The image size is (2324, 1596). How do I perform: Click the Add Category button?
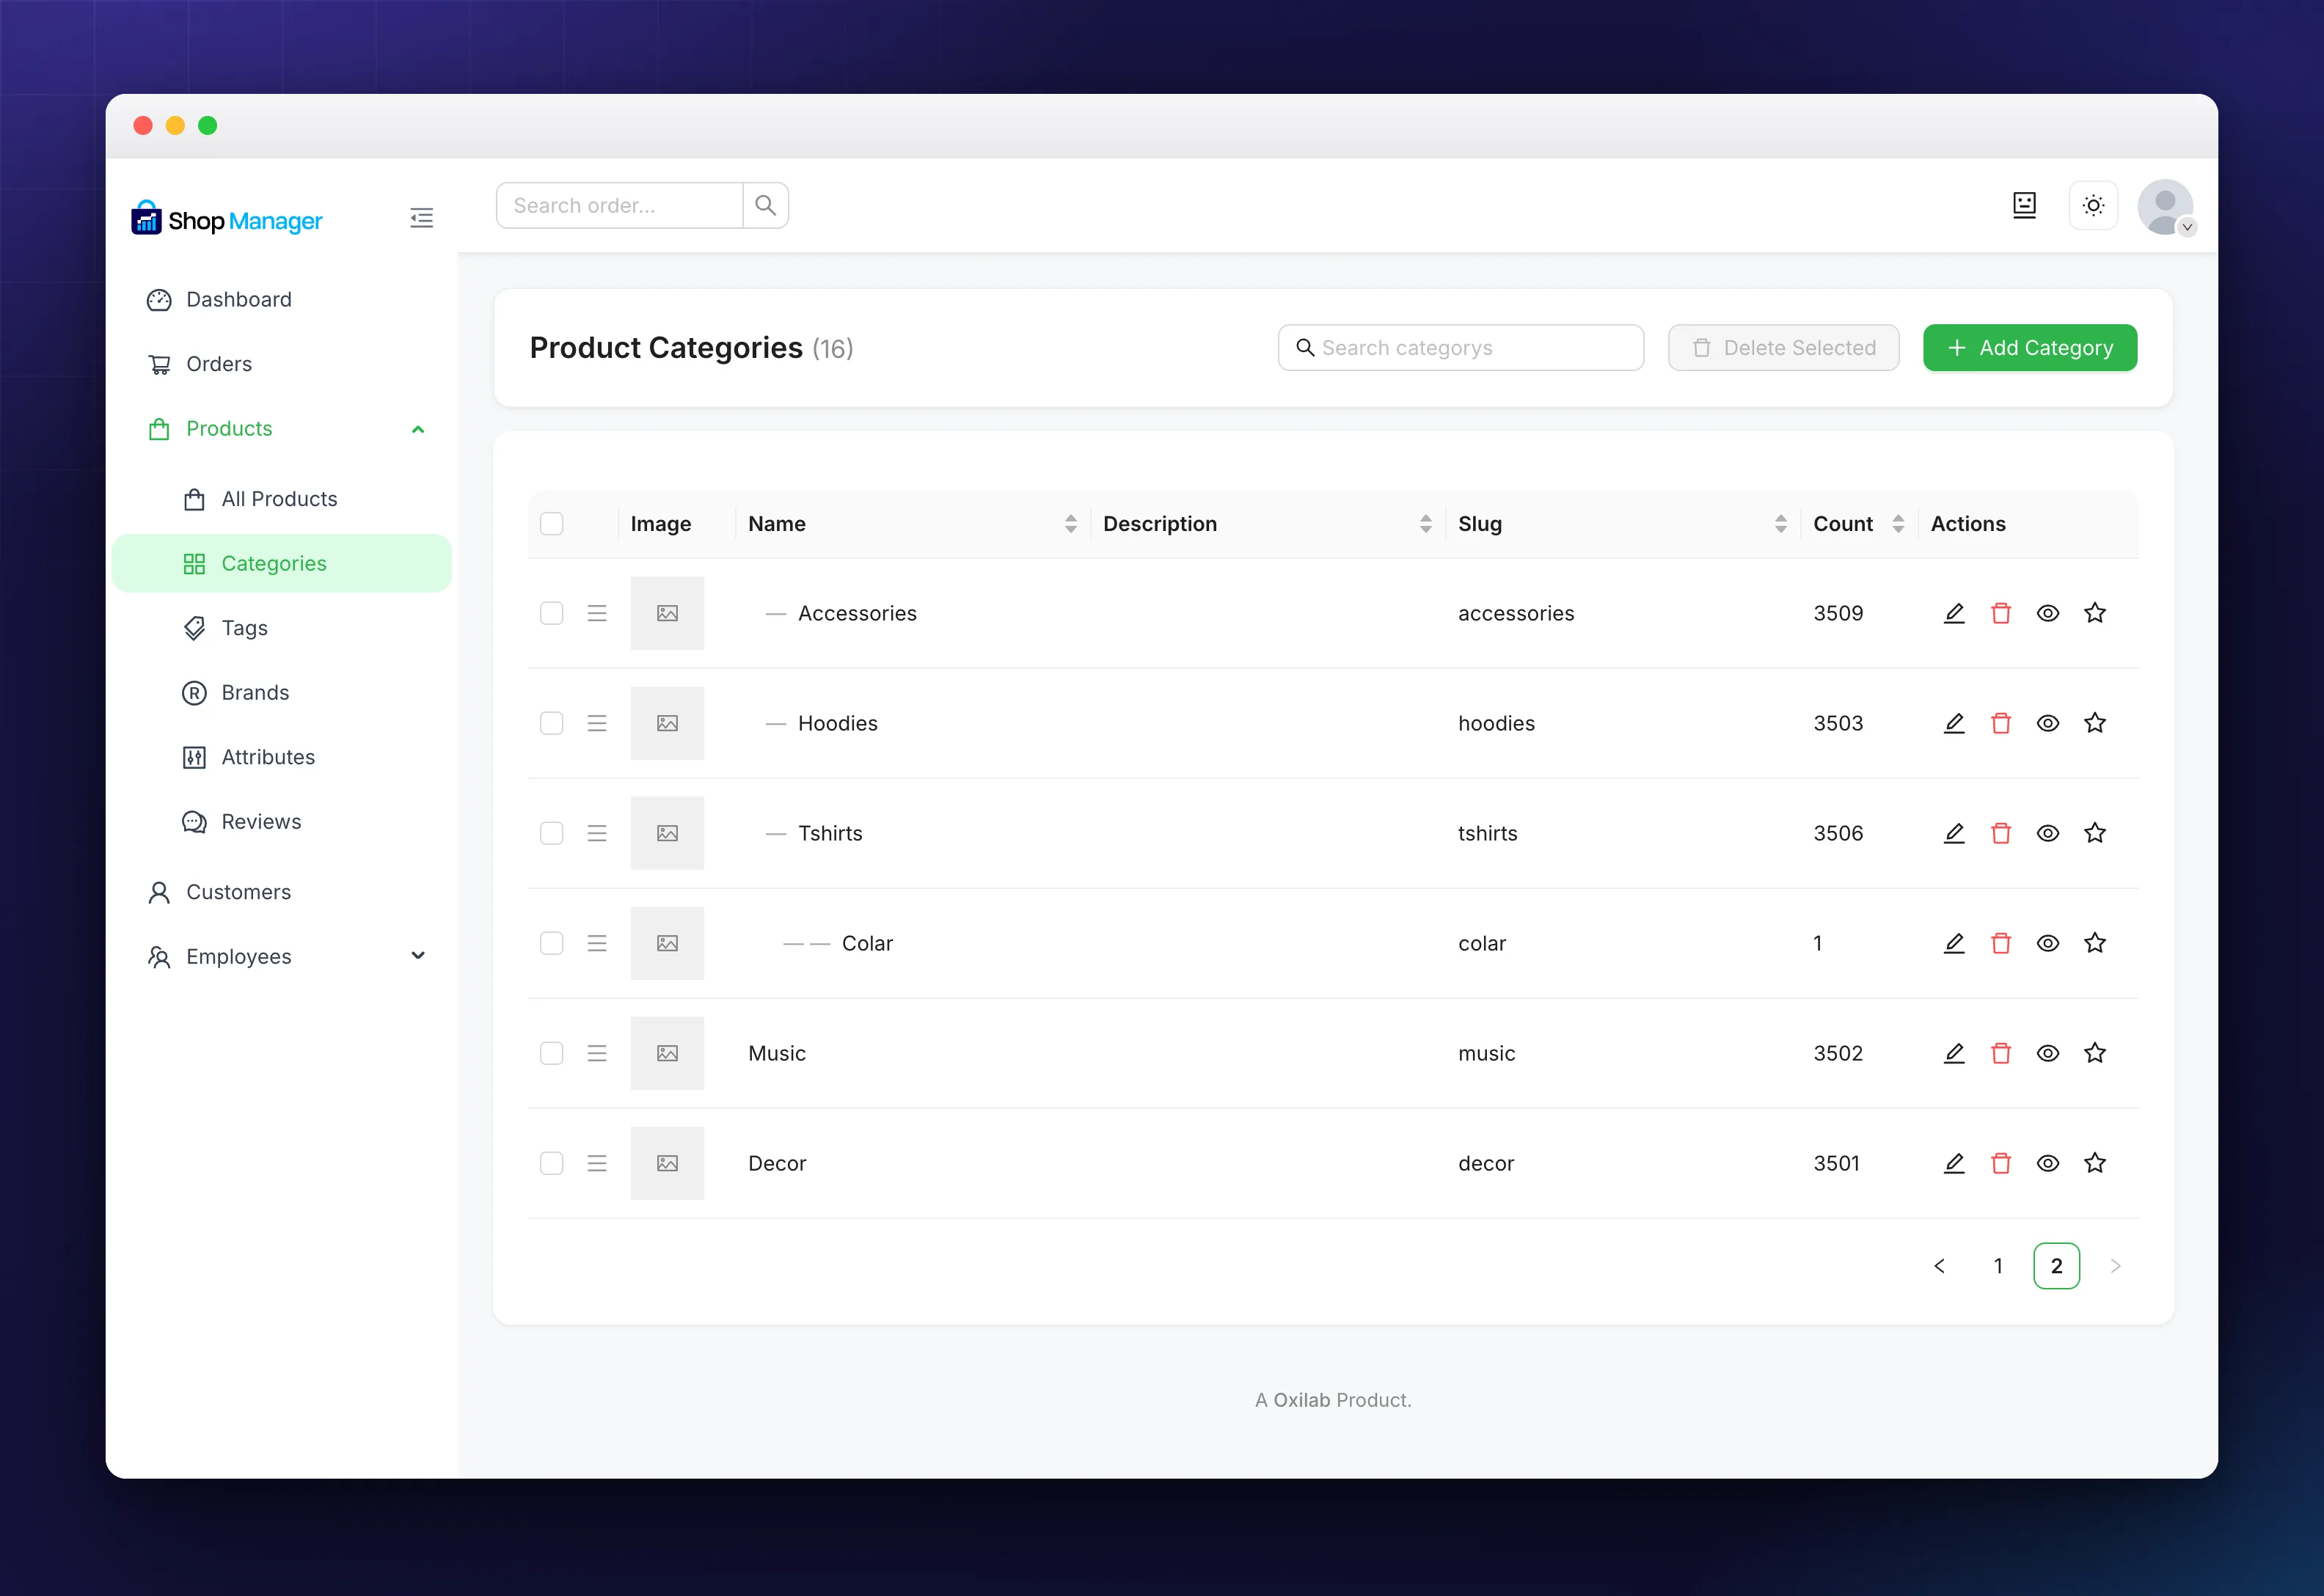coord(2030,348)
